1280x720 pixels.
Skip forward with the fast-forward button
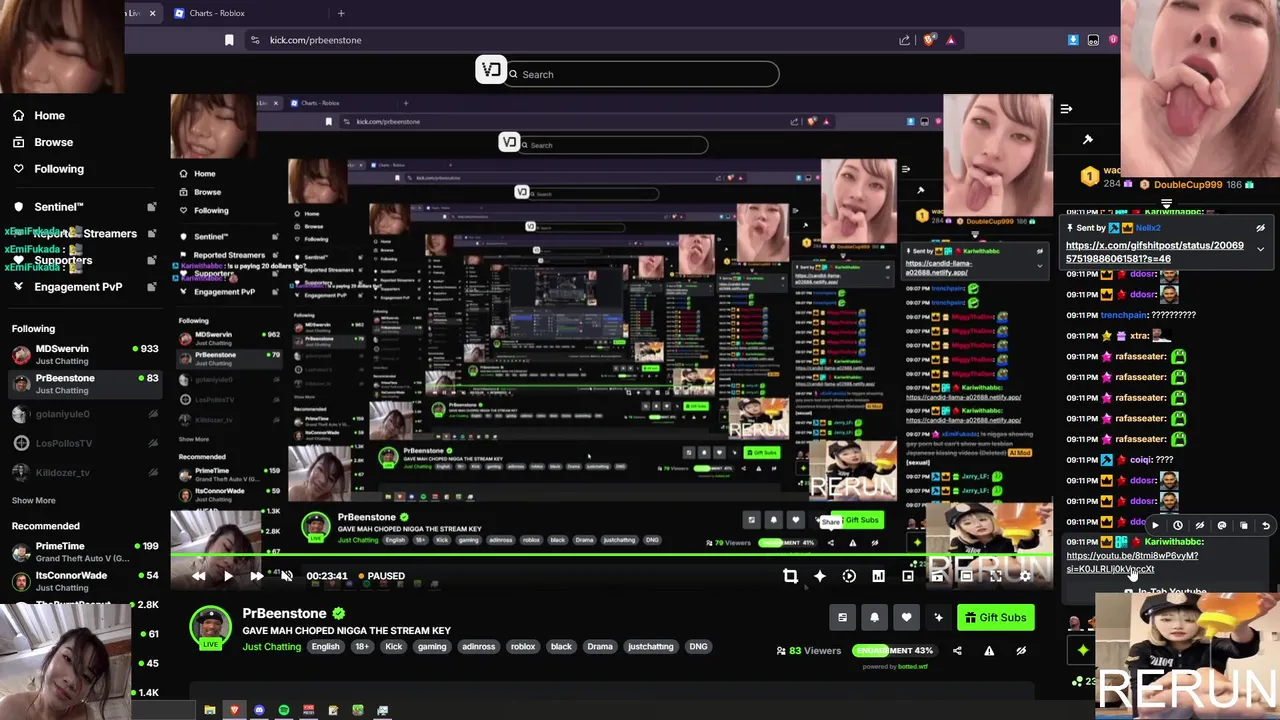[257, 576]
